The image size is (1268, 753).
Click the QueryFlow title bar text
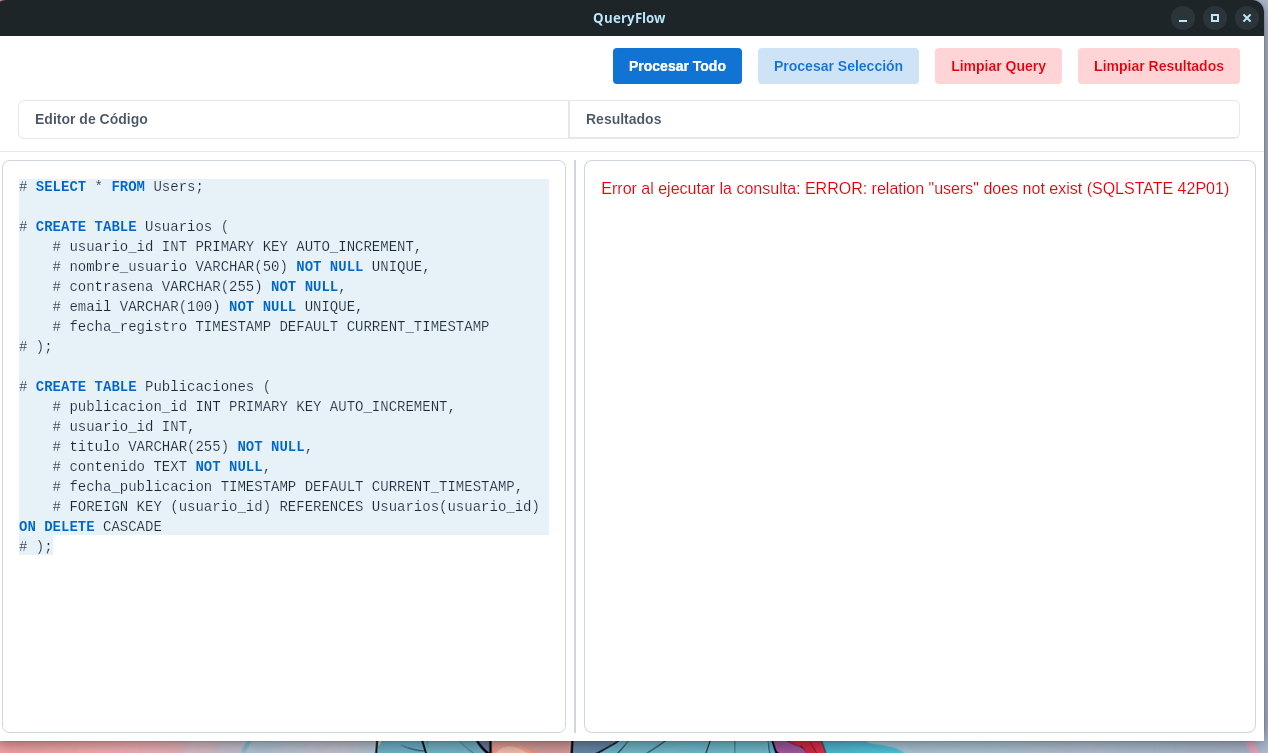click(x=629, y=18)
